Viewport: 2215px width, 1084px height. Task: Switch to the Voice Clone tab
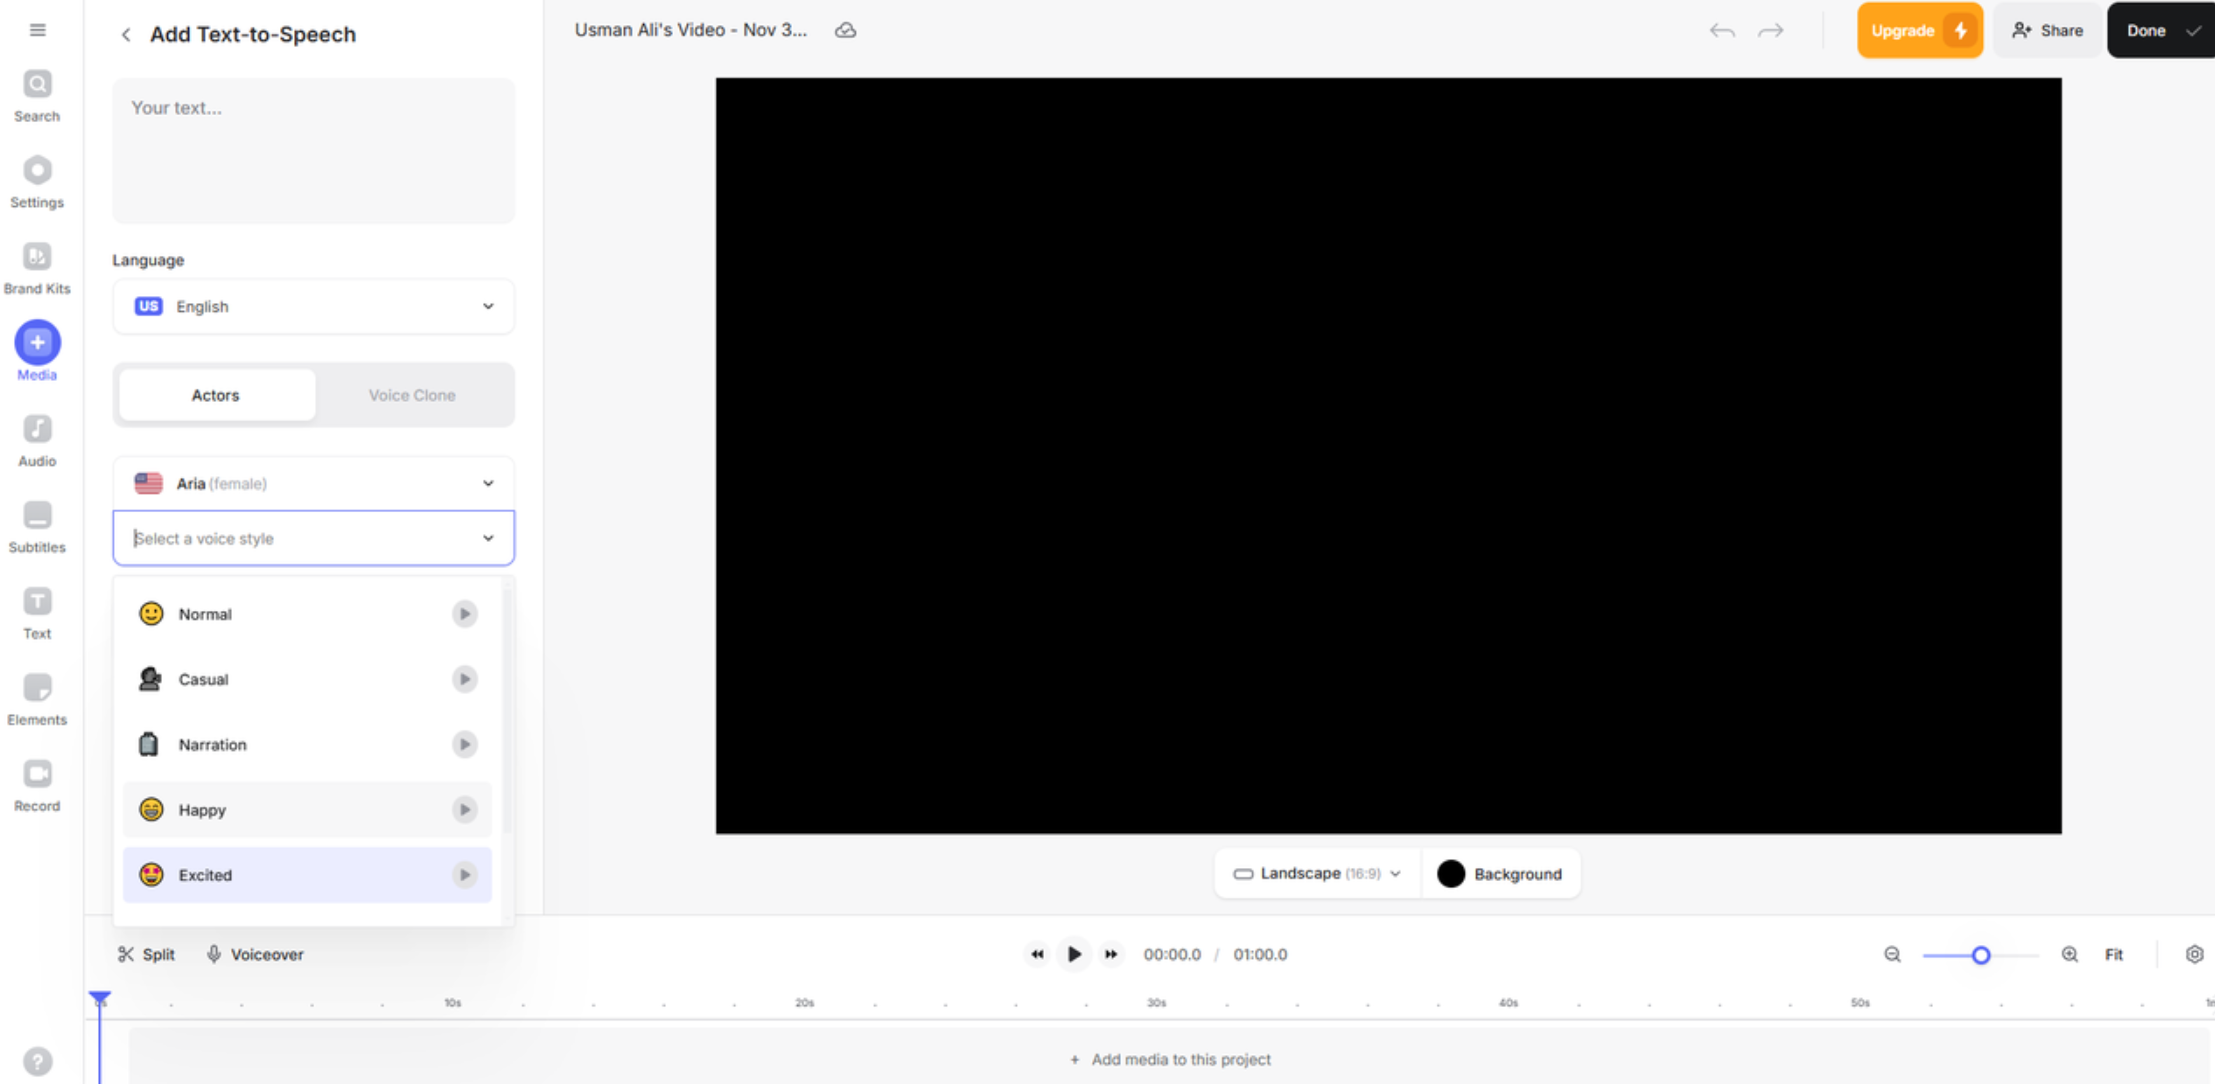(411, 394)
